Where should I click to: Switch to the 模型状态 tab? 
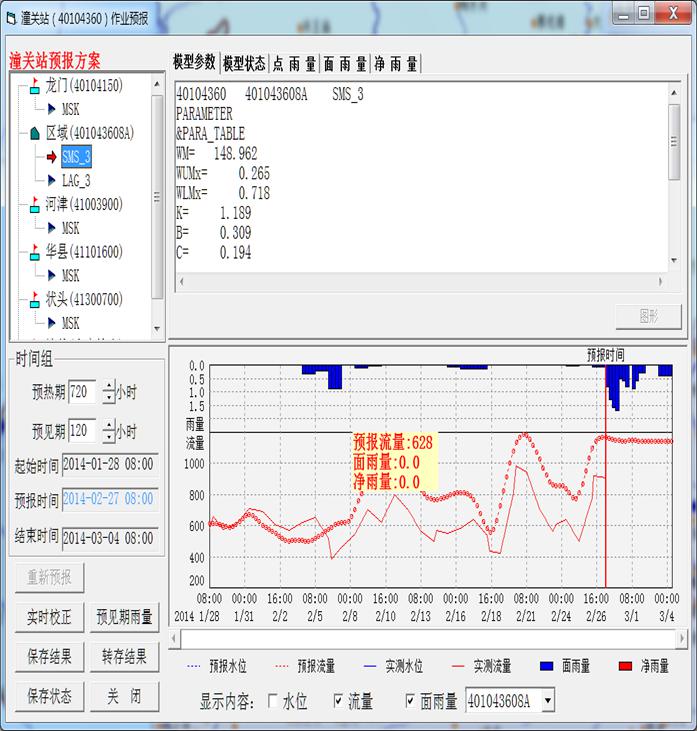pyautogui.click(x=244, y=63)
